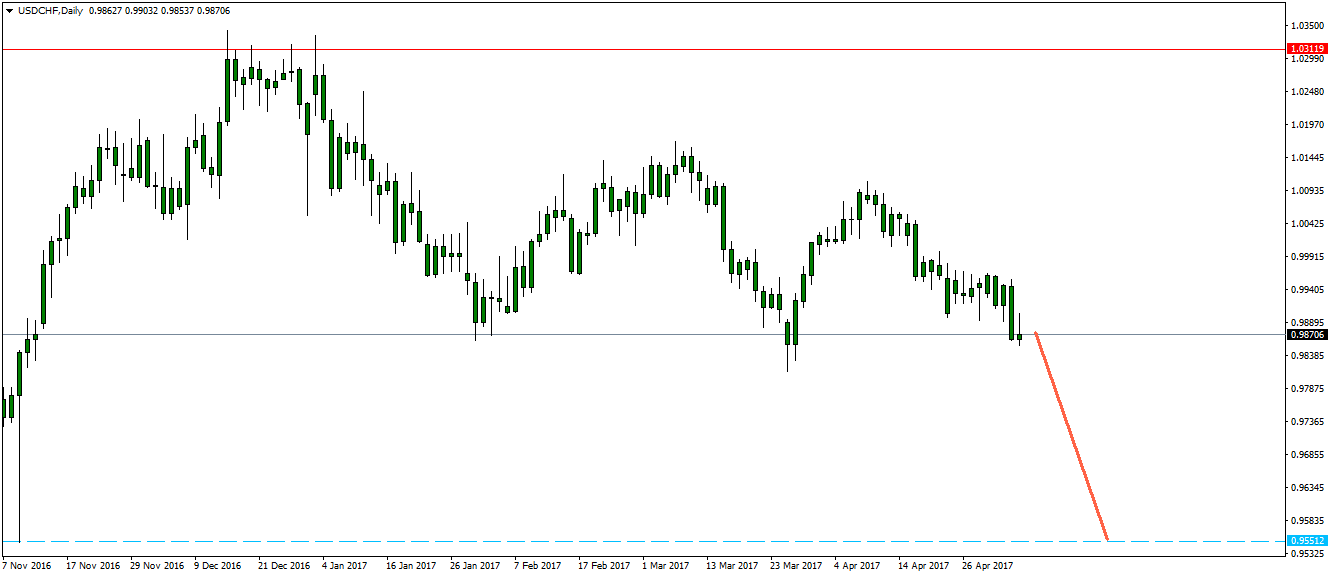The image size is (1328, 577).
Task: Click the 26 Apr 2017 date label
Action: [x=987, y=566]
